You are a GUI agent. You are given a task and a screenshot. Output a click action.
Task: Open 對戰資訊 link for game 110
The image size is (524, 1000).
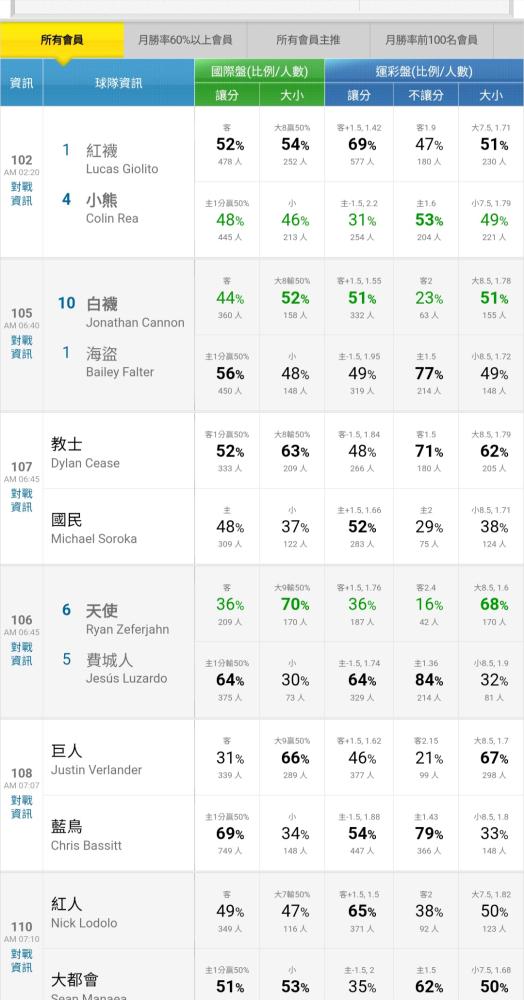(x=21, y=960)
